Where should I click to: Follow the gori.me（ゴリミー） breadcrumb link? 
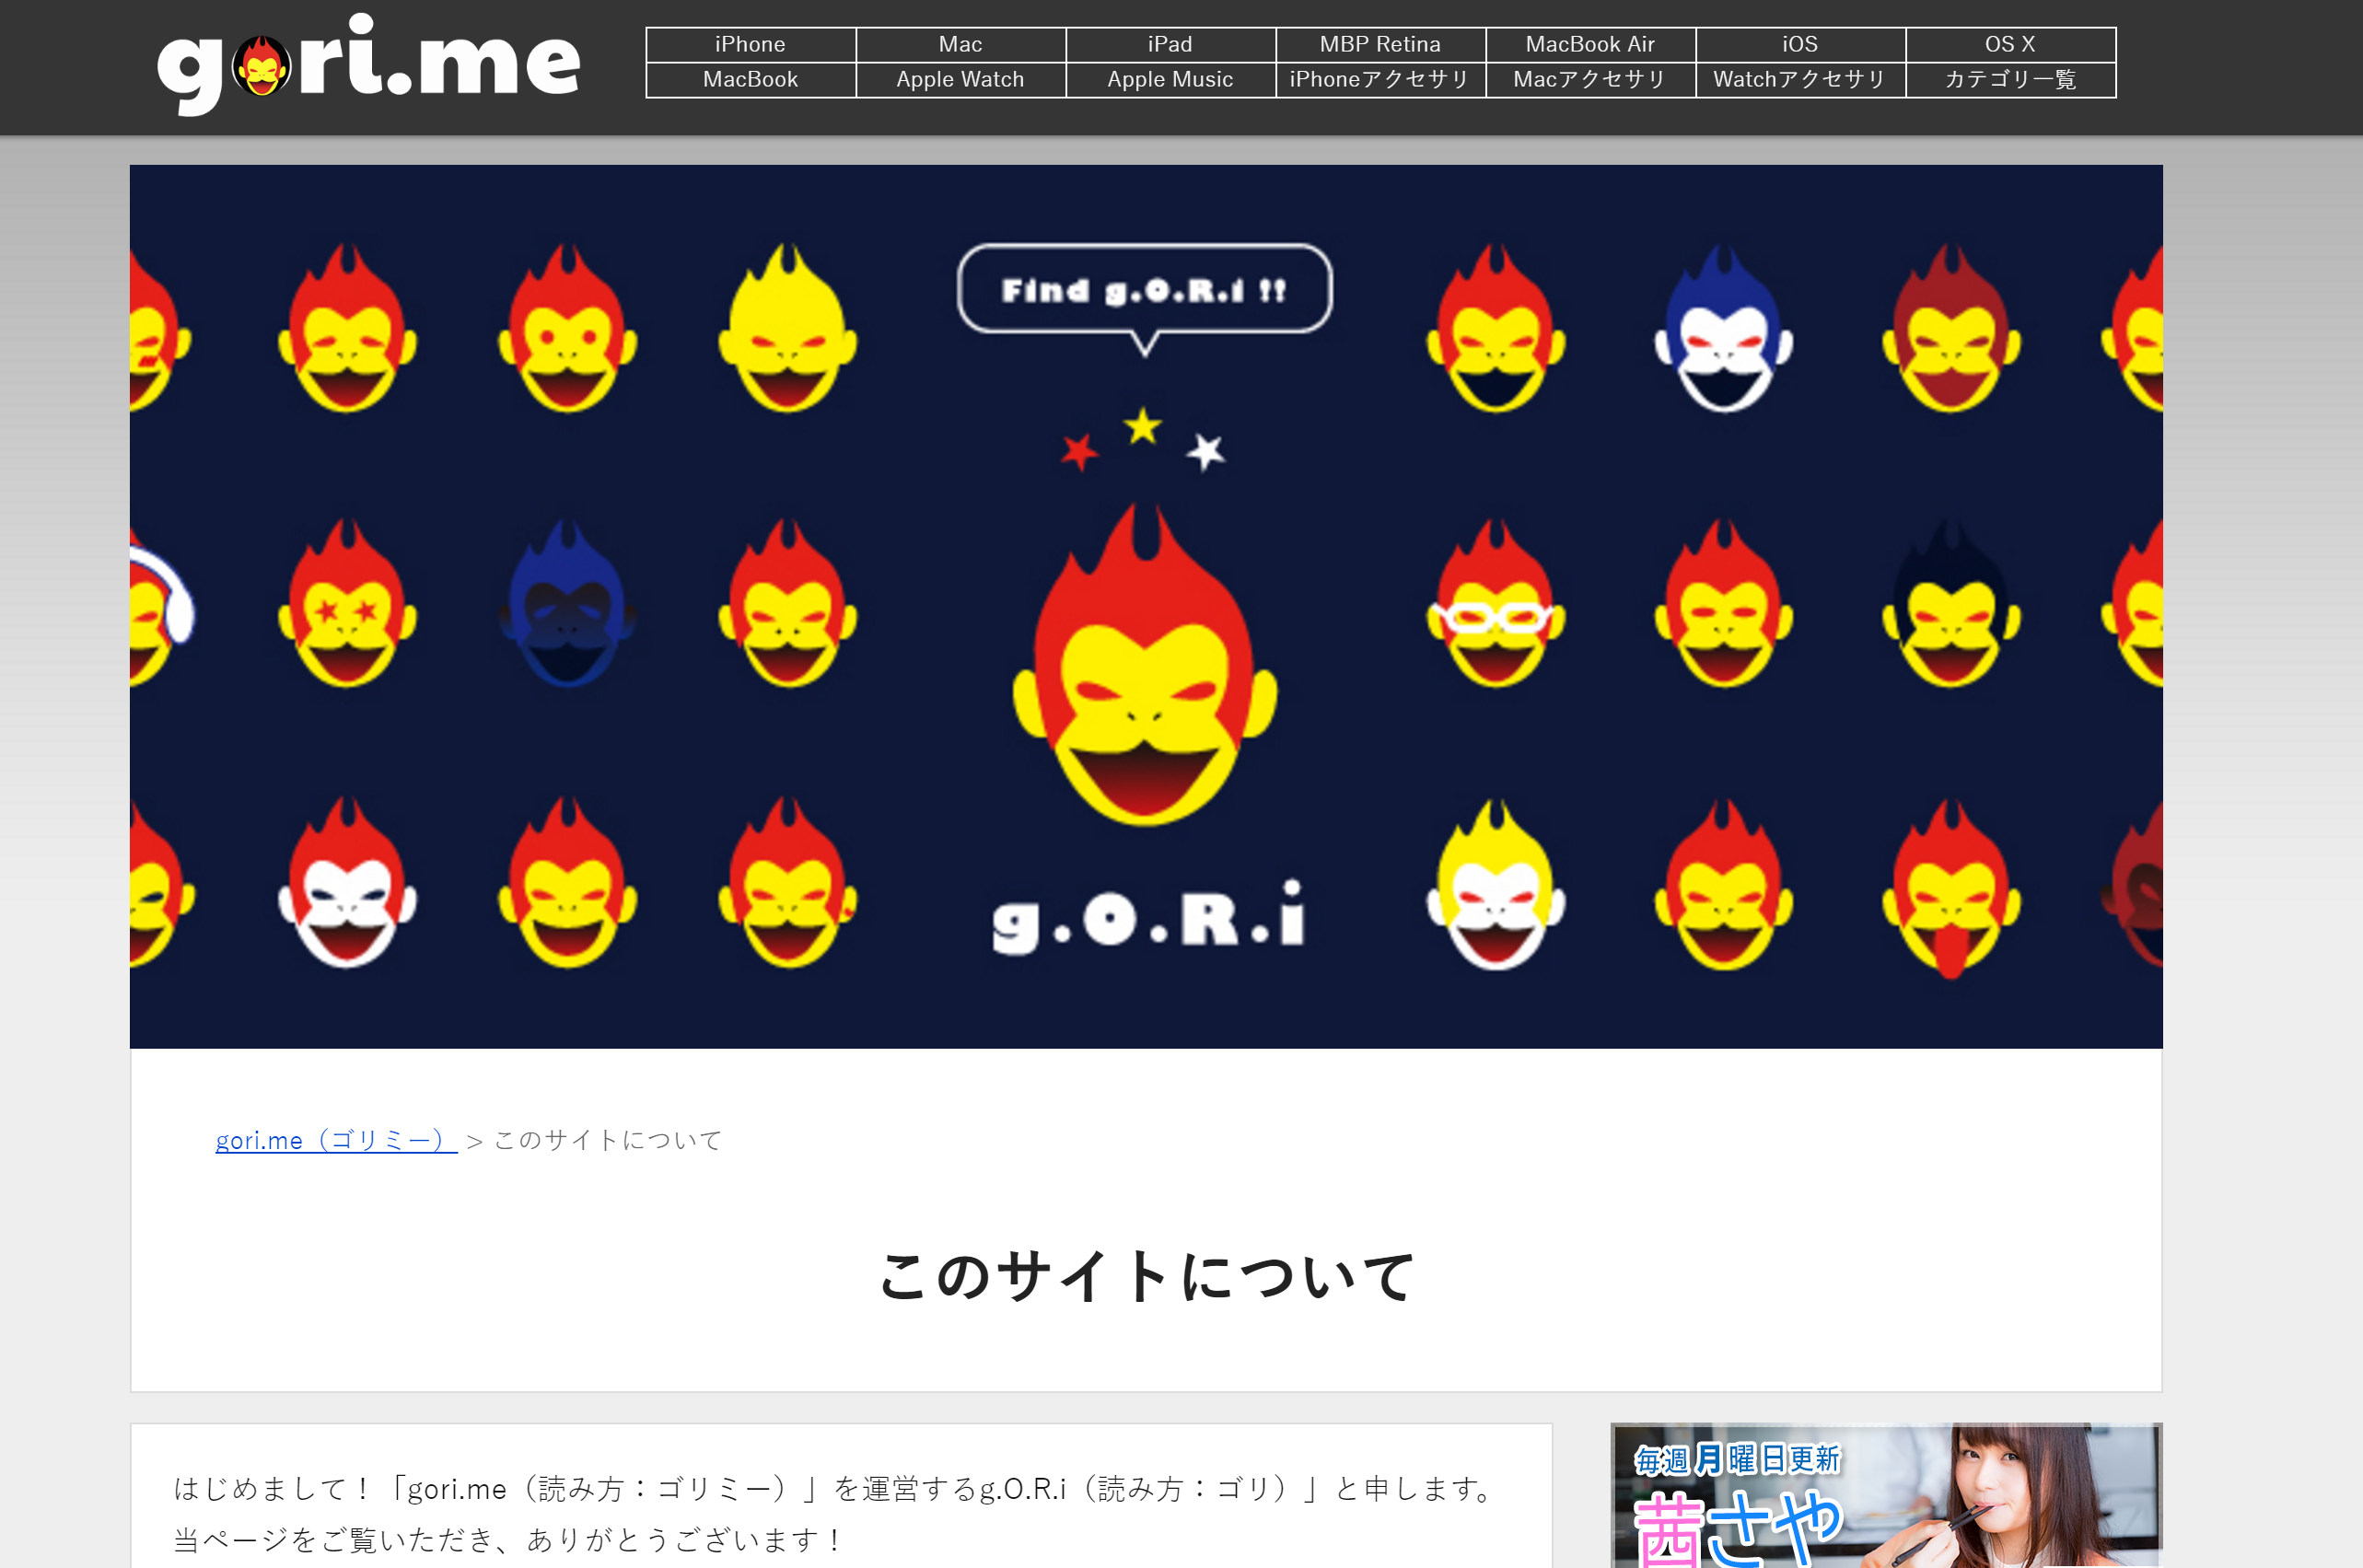336,1140
